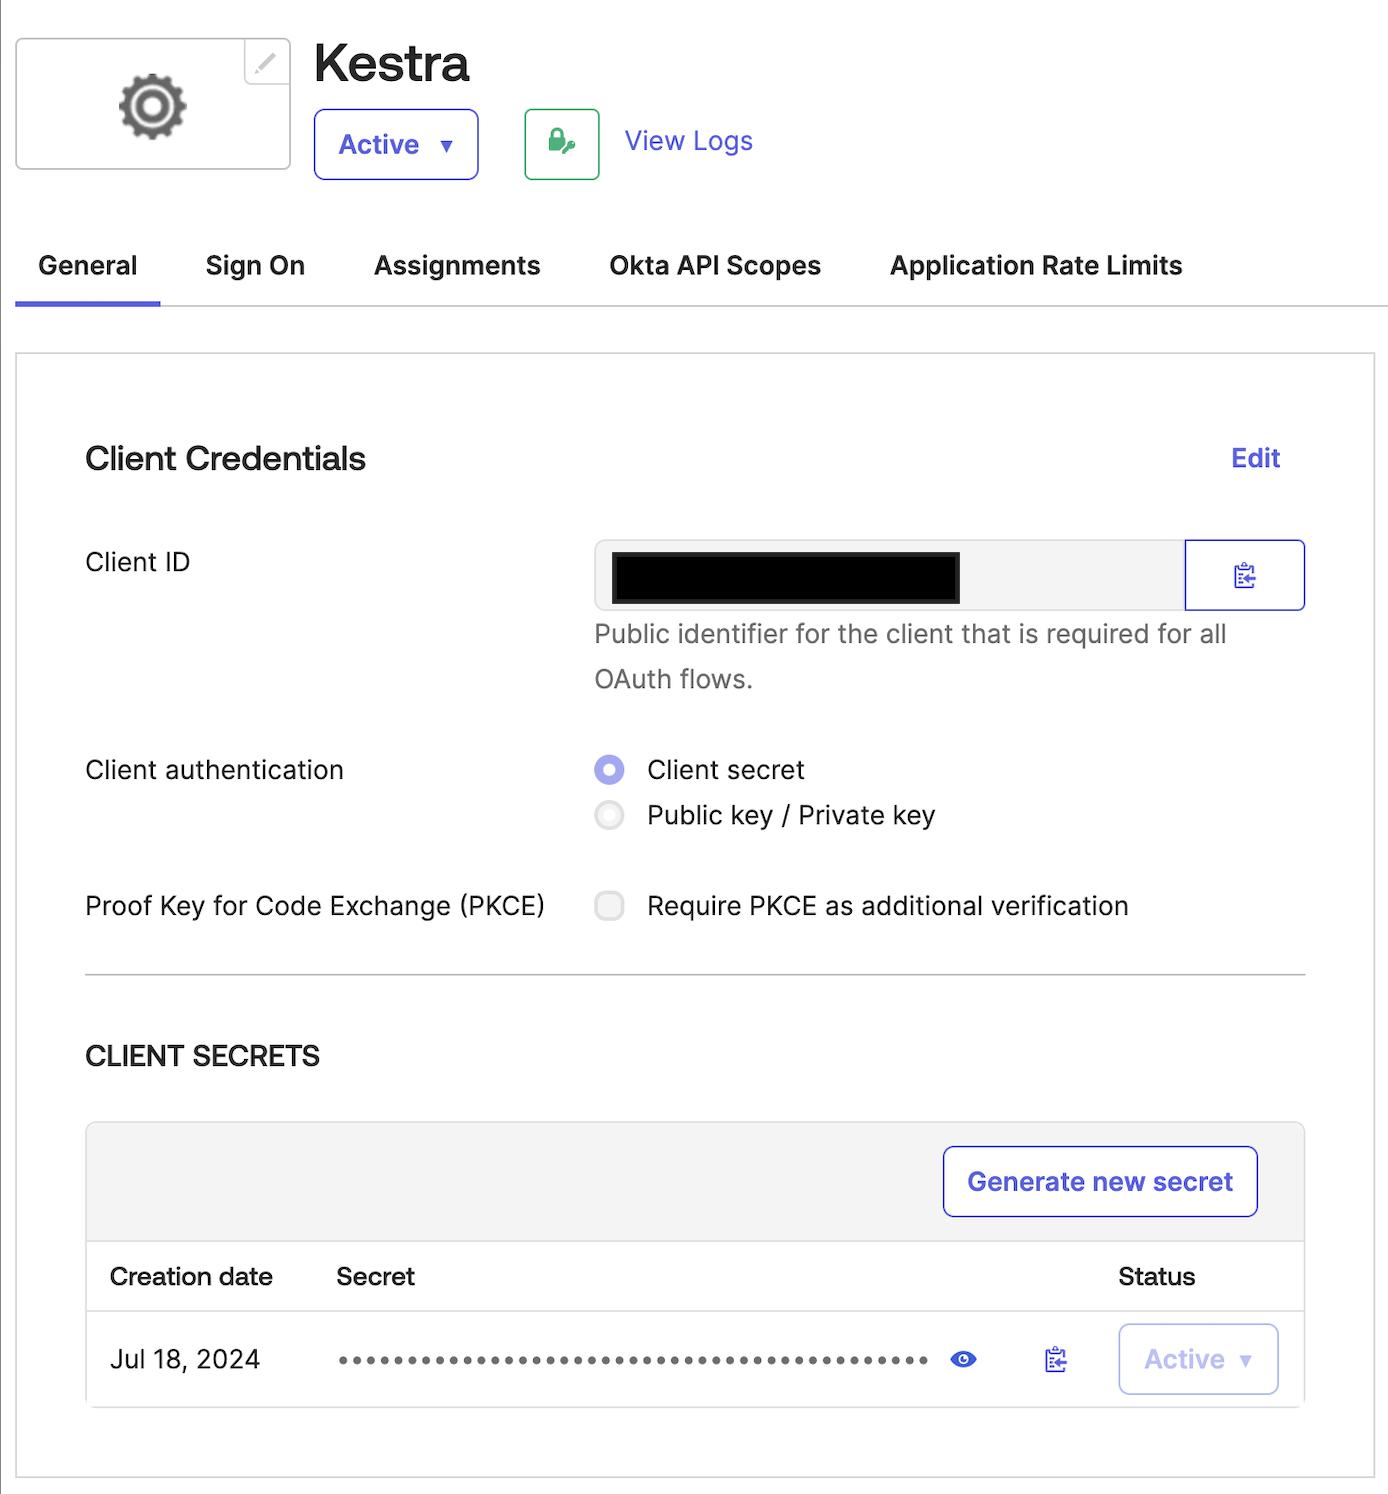This screenshot has height=1494, width=1388.
Task: Click the Generate new secret button
Action: pos(1100,1182)
